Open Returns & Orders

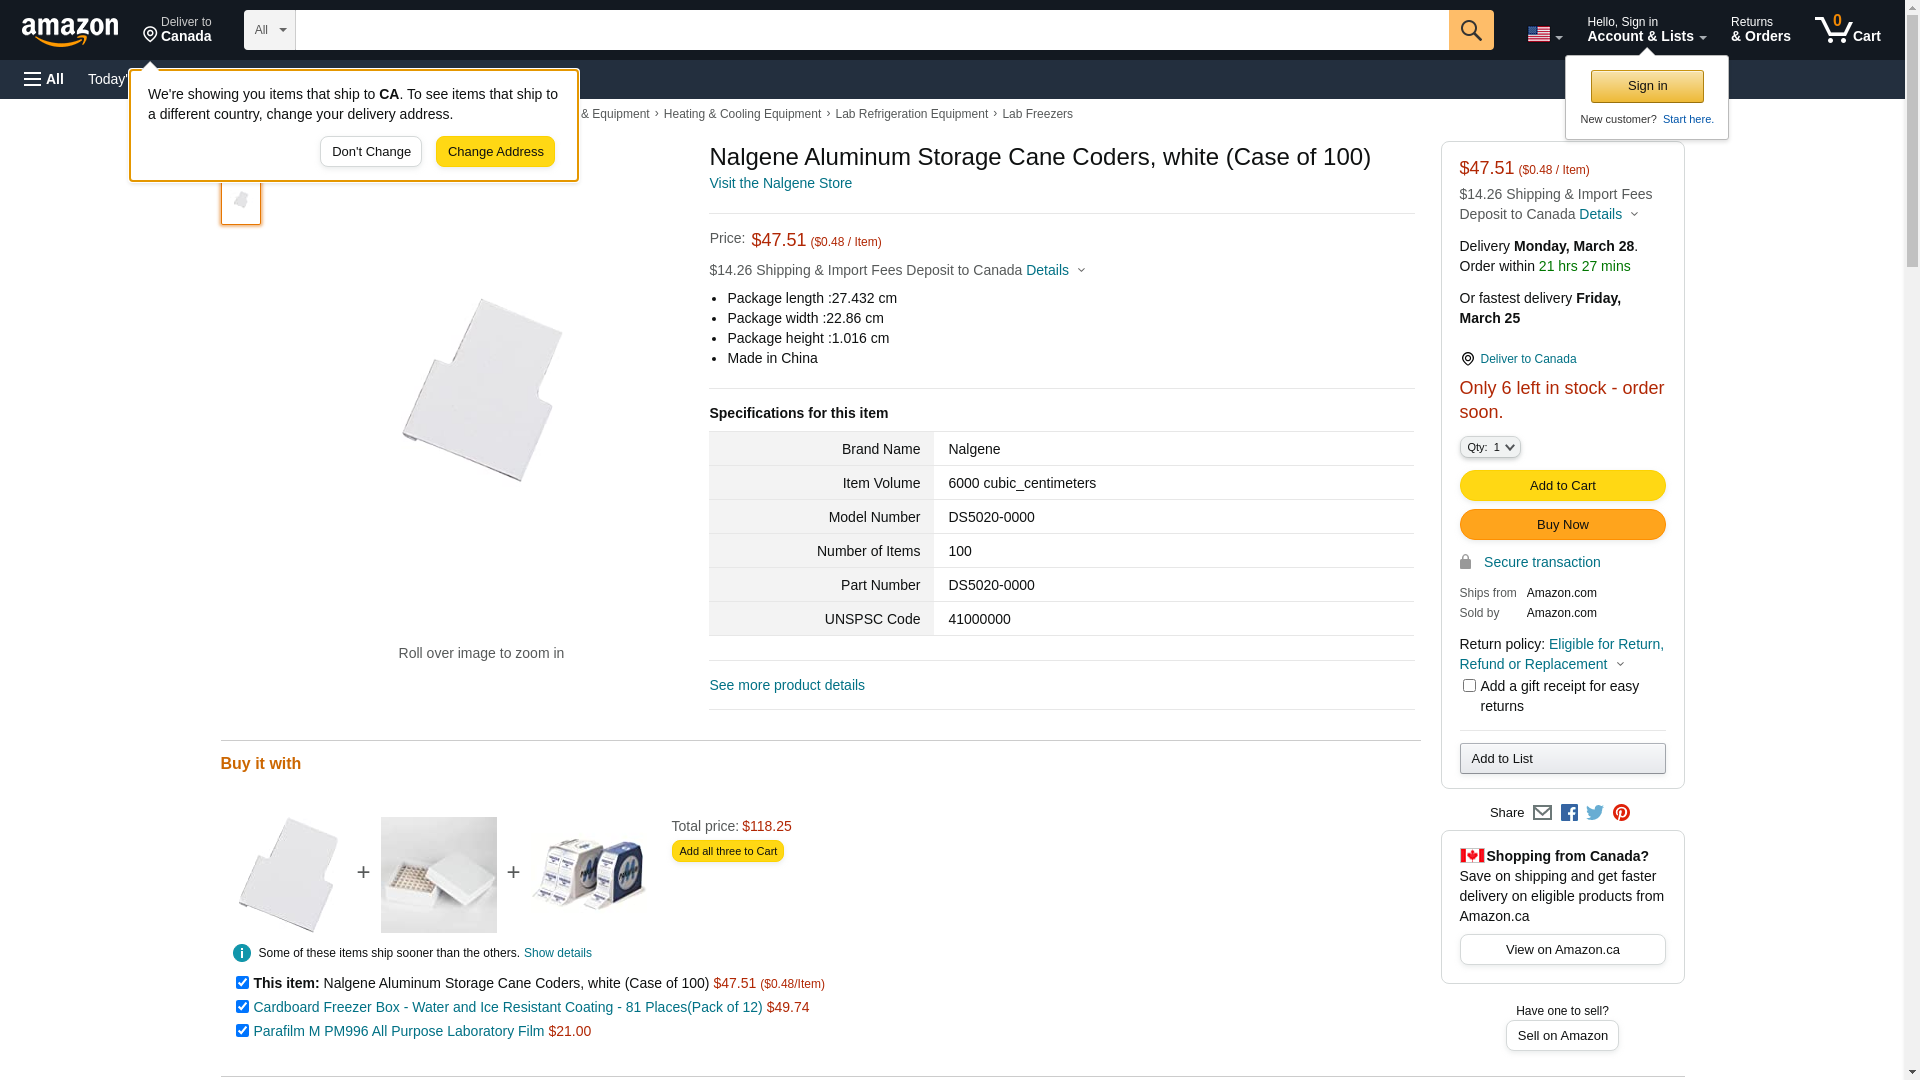[1760, 30]
